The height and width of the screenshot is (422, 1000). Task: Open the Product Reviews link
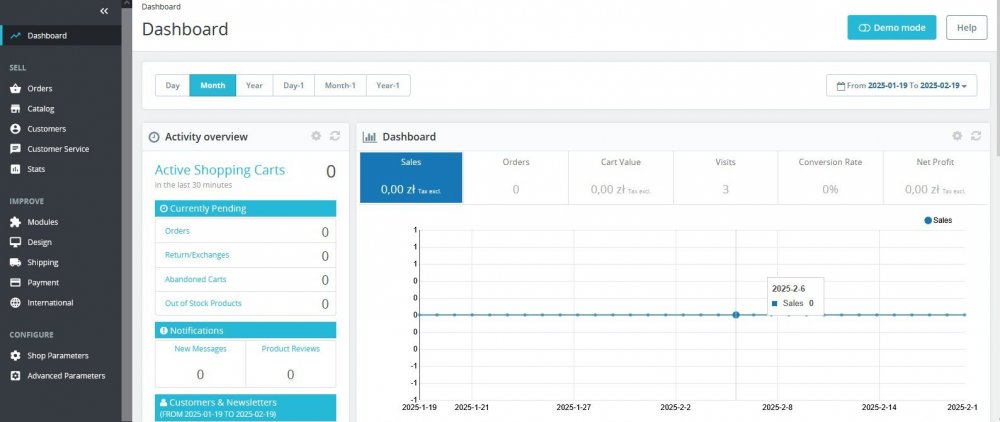(x=291, y=349)
